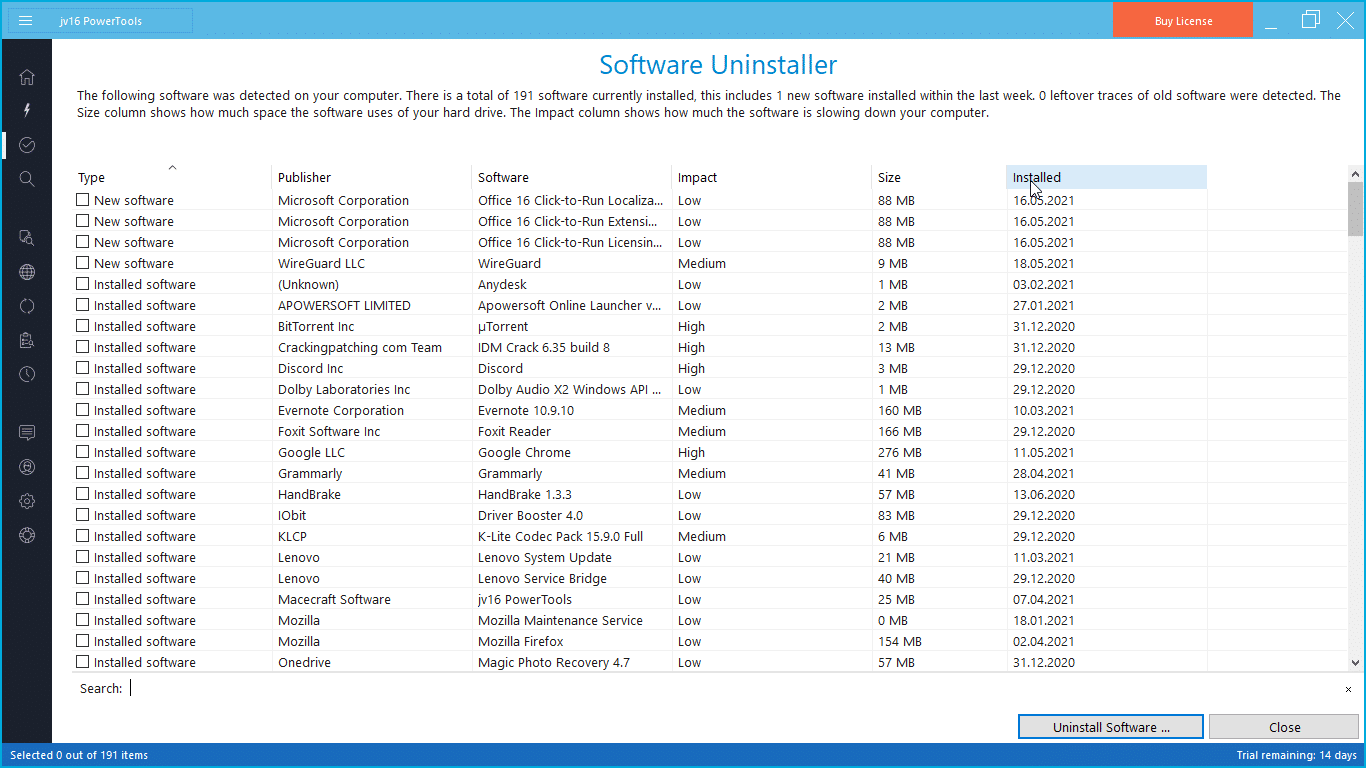This screenshot has height=768, width=1366.
Task: Open the lifebuoy support sidebar icon
Action: (x=27, y=535)
